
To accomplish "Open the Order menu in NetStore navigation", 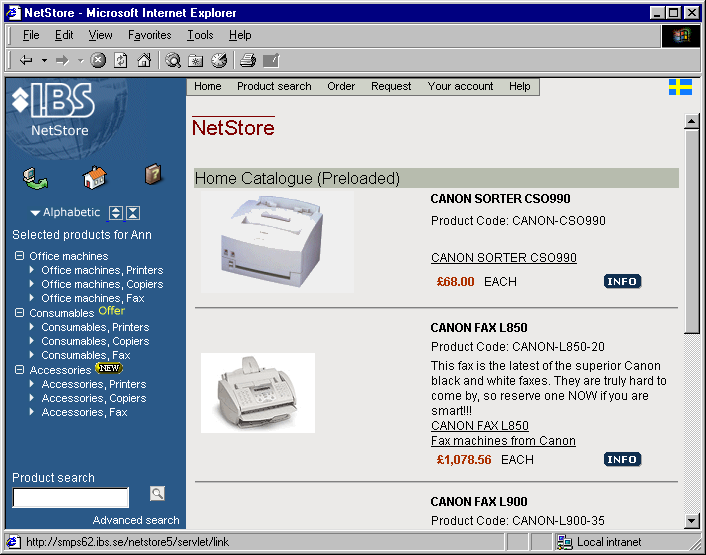I will (341, 86).
